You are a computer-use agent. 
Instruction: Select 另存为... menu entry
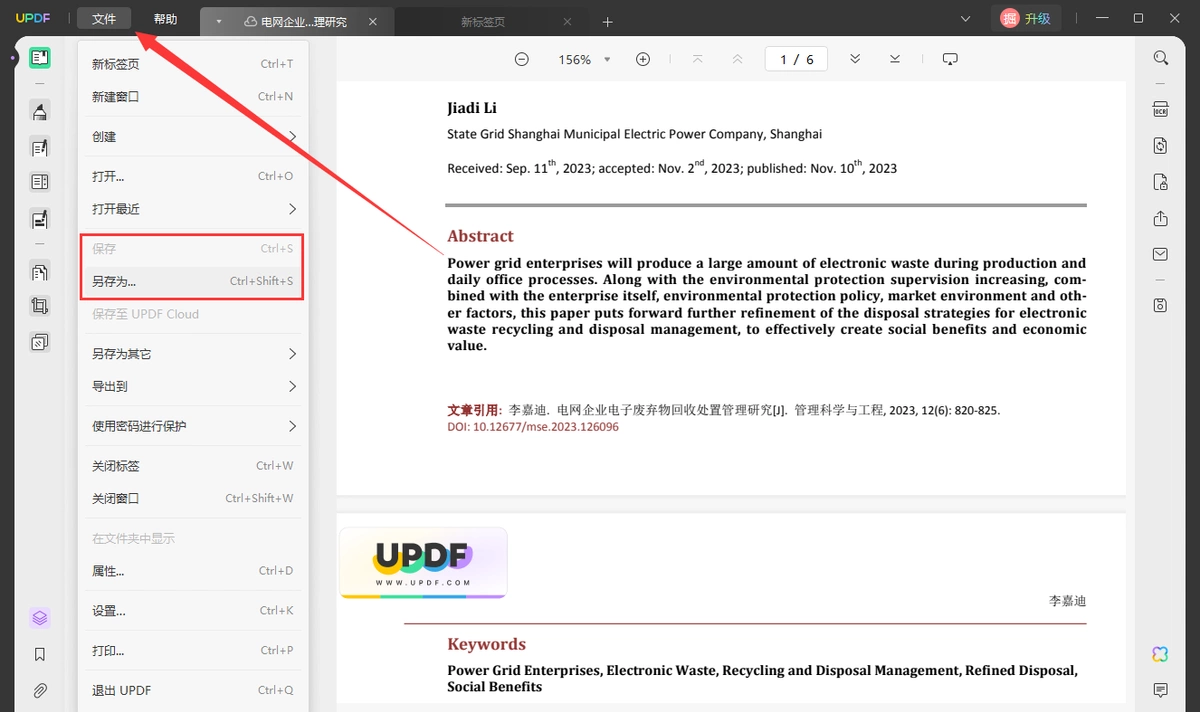193,281
